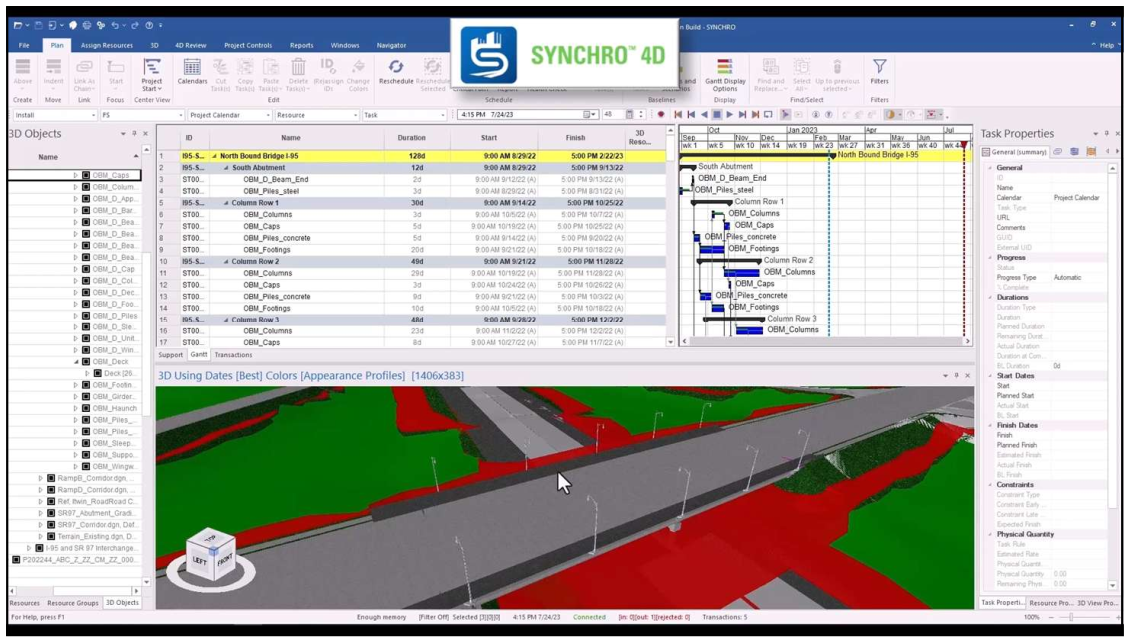The width and height of the screenshot is (1130, 637).
Task: Click the Focus Start icon
Action: 115,67
